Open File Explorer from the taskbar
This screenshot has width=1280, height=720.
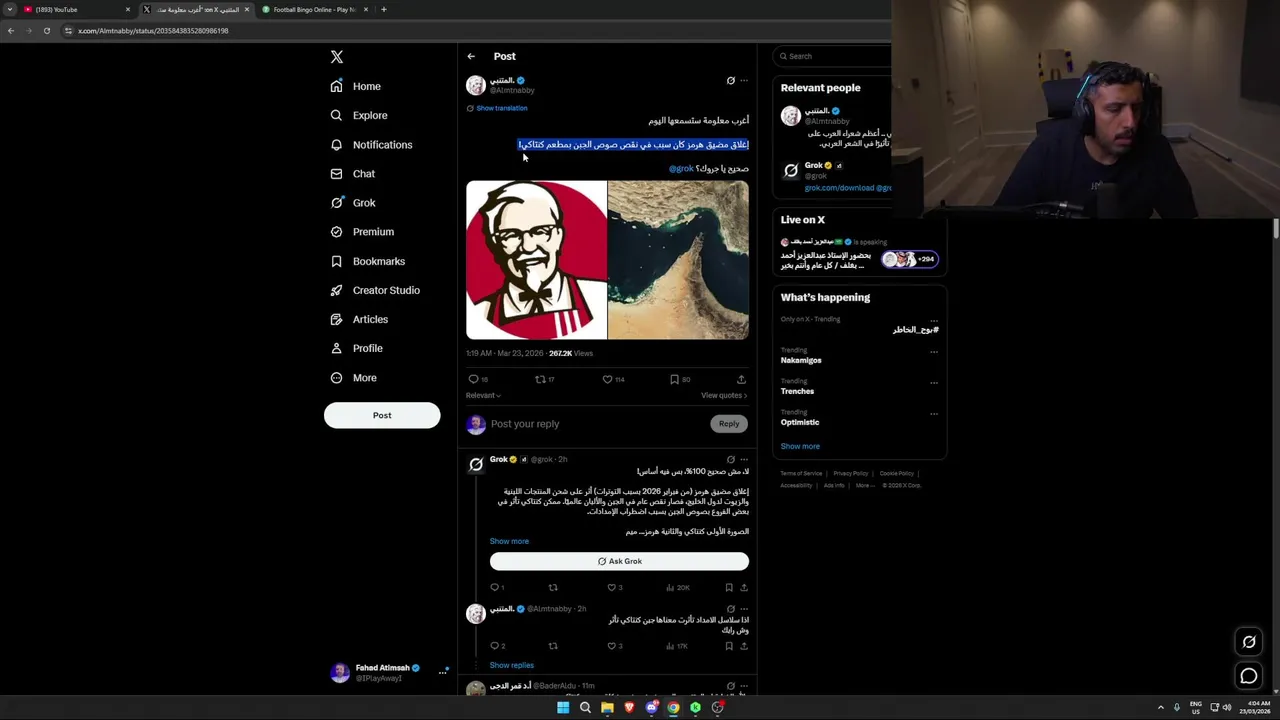(607, 707)
